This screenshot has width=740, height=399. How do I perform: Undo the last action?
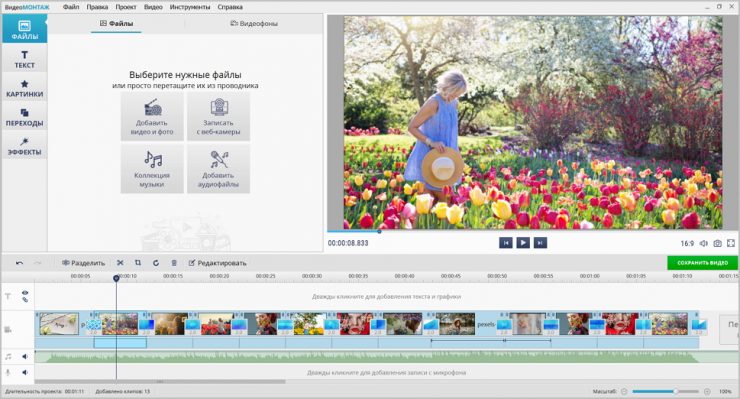19,263
